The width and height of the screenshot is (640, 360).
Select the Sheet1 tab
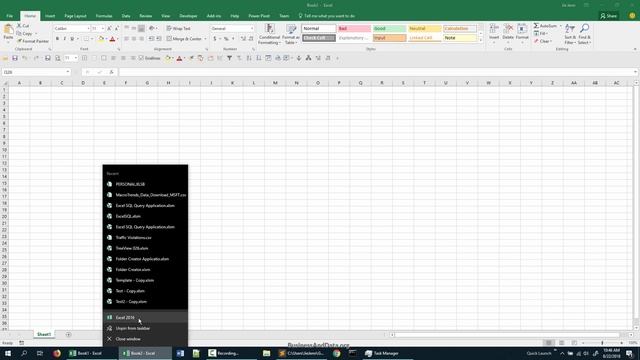[x=44, y=335]
